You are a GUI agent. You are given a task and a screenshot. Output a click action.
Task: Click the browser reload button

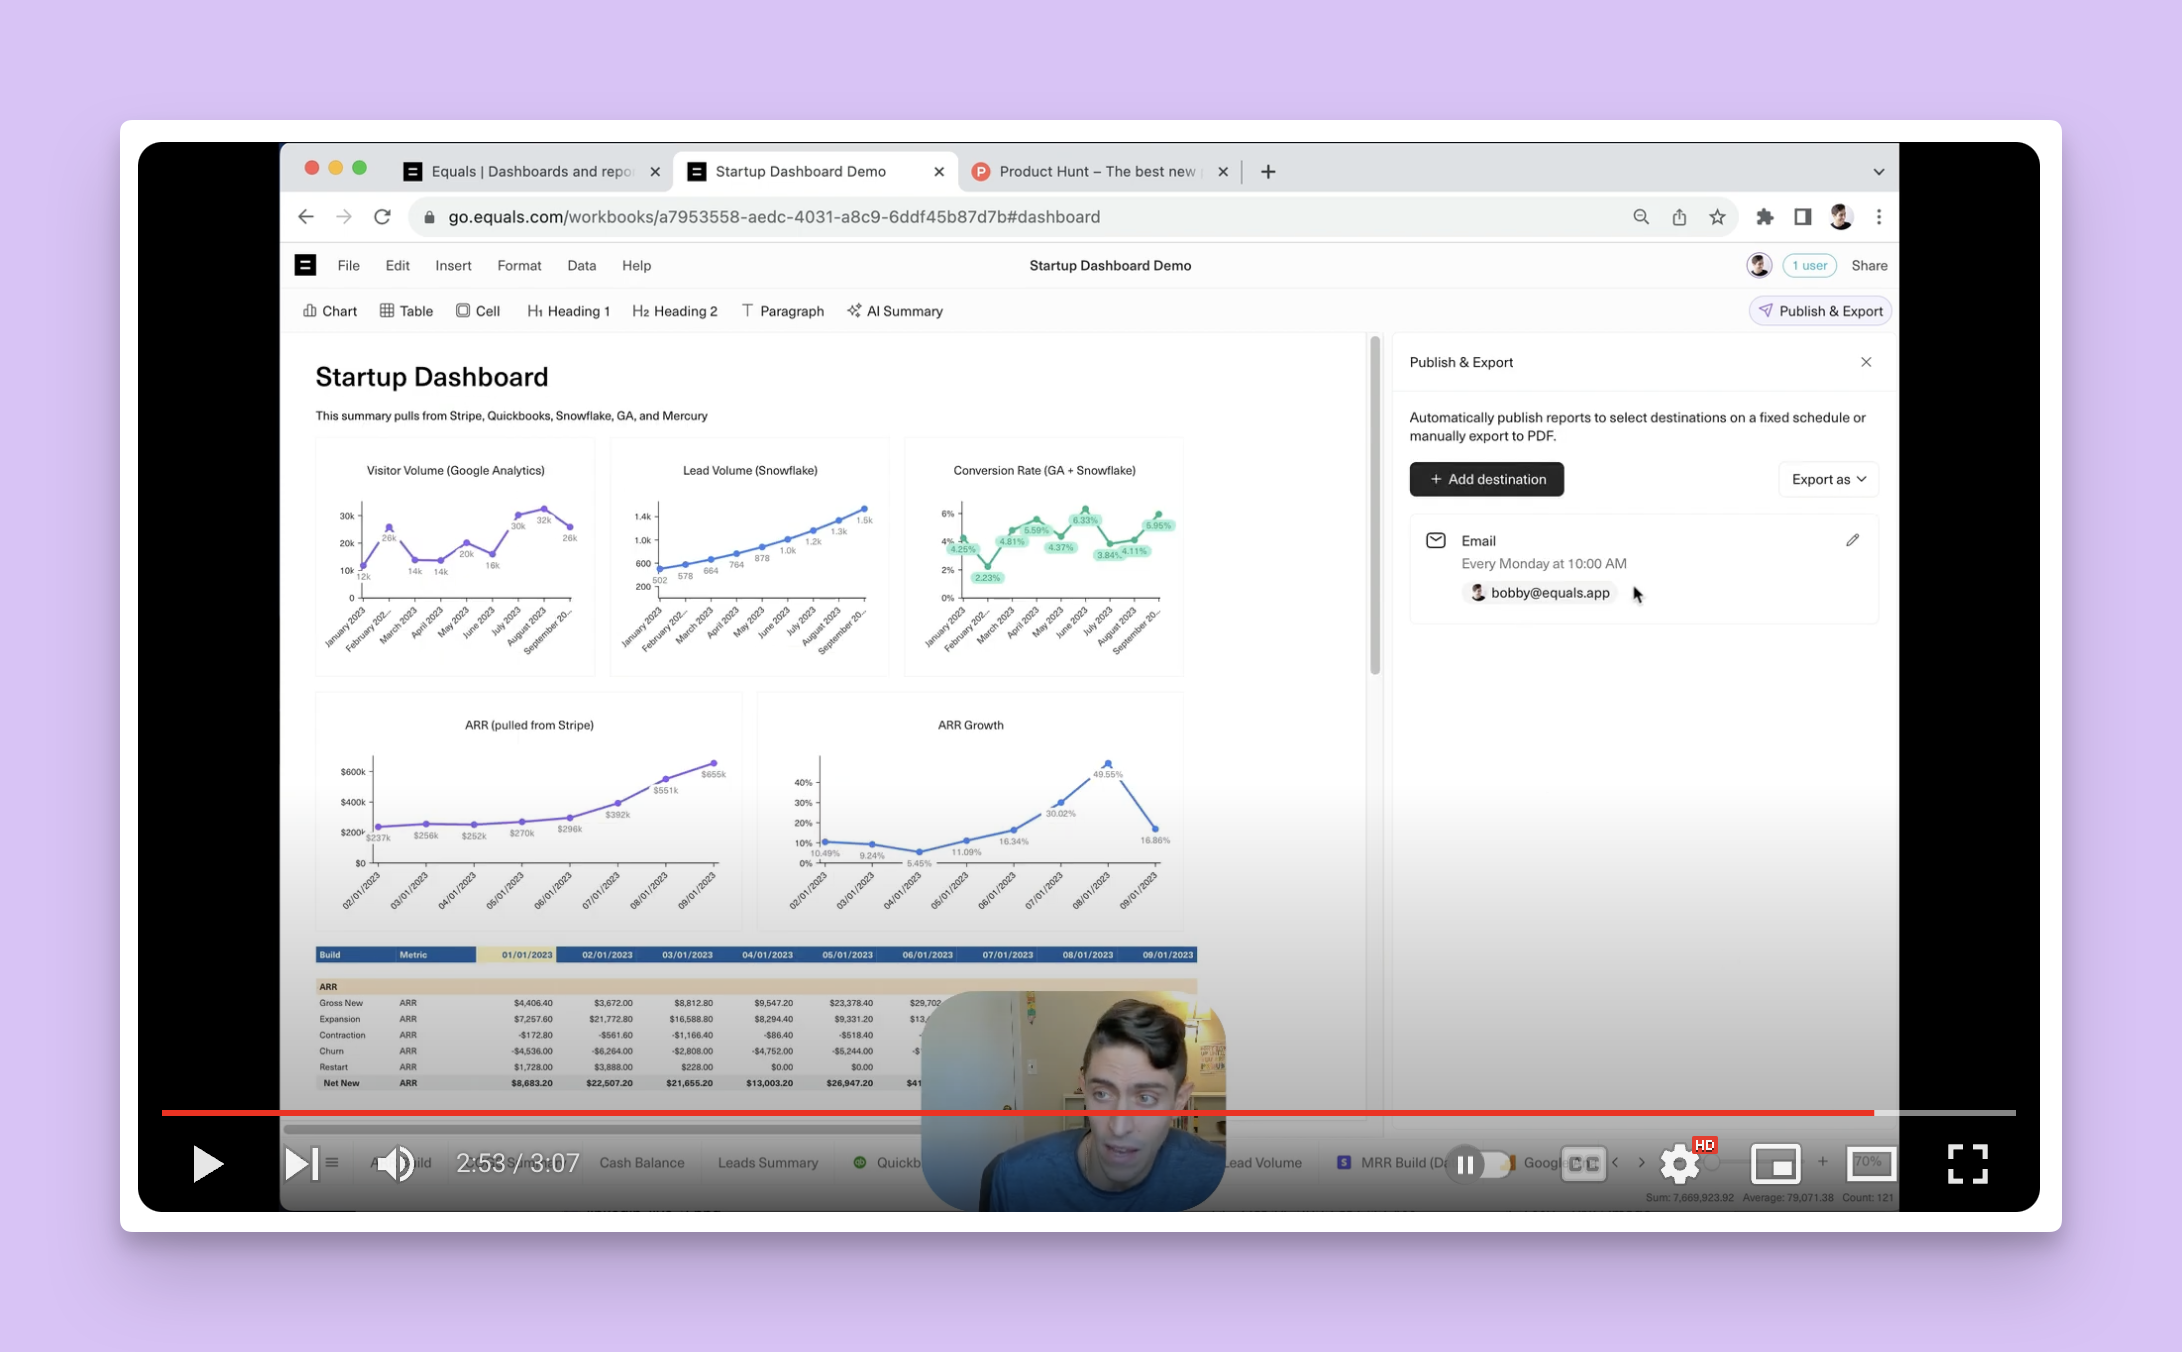tap(382, 217)
